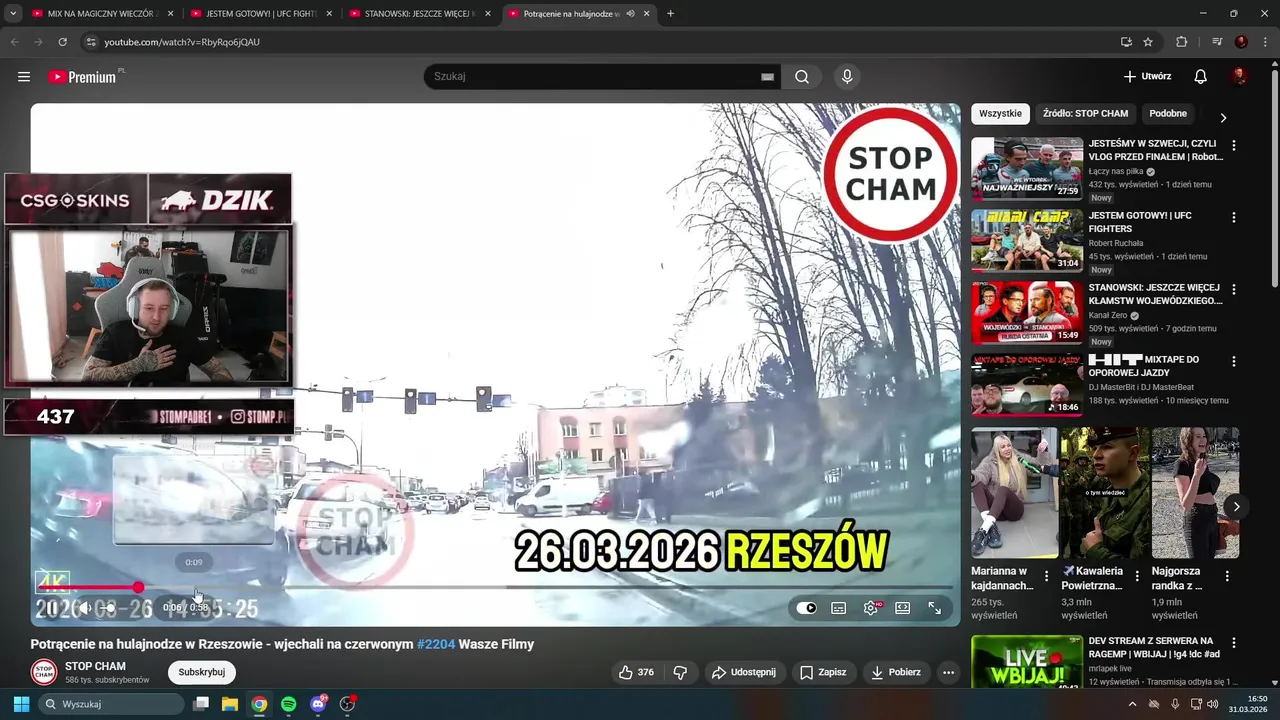The width and height of the screenshot is (1280, 720).
Task: Click the Utwórz create button
Action: pos(1146,77)
